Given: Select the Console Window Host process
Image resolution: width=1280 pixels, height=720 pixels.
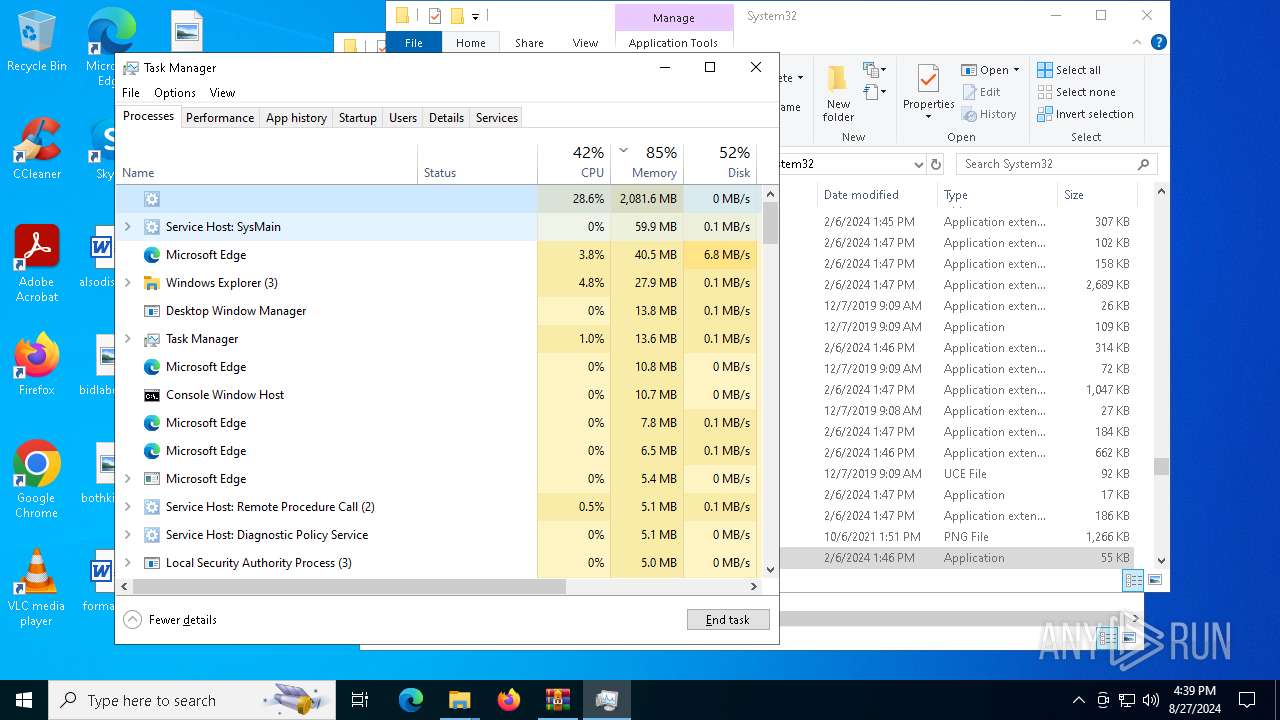Looking at the screenshot, I should pos(437,395).
